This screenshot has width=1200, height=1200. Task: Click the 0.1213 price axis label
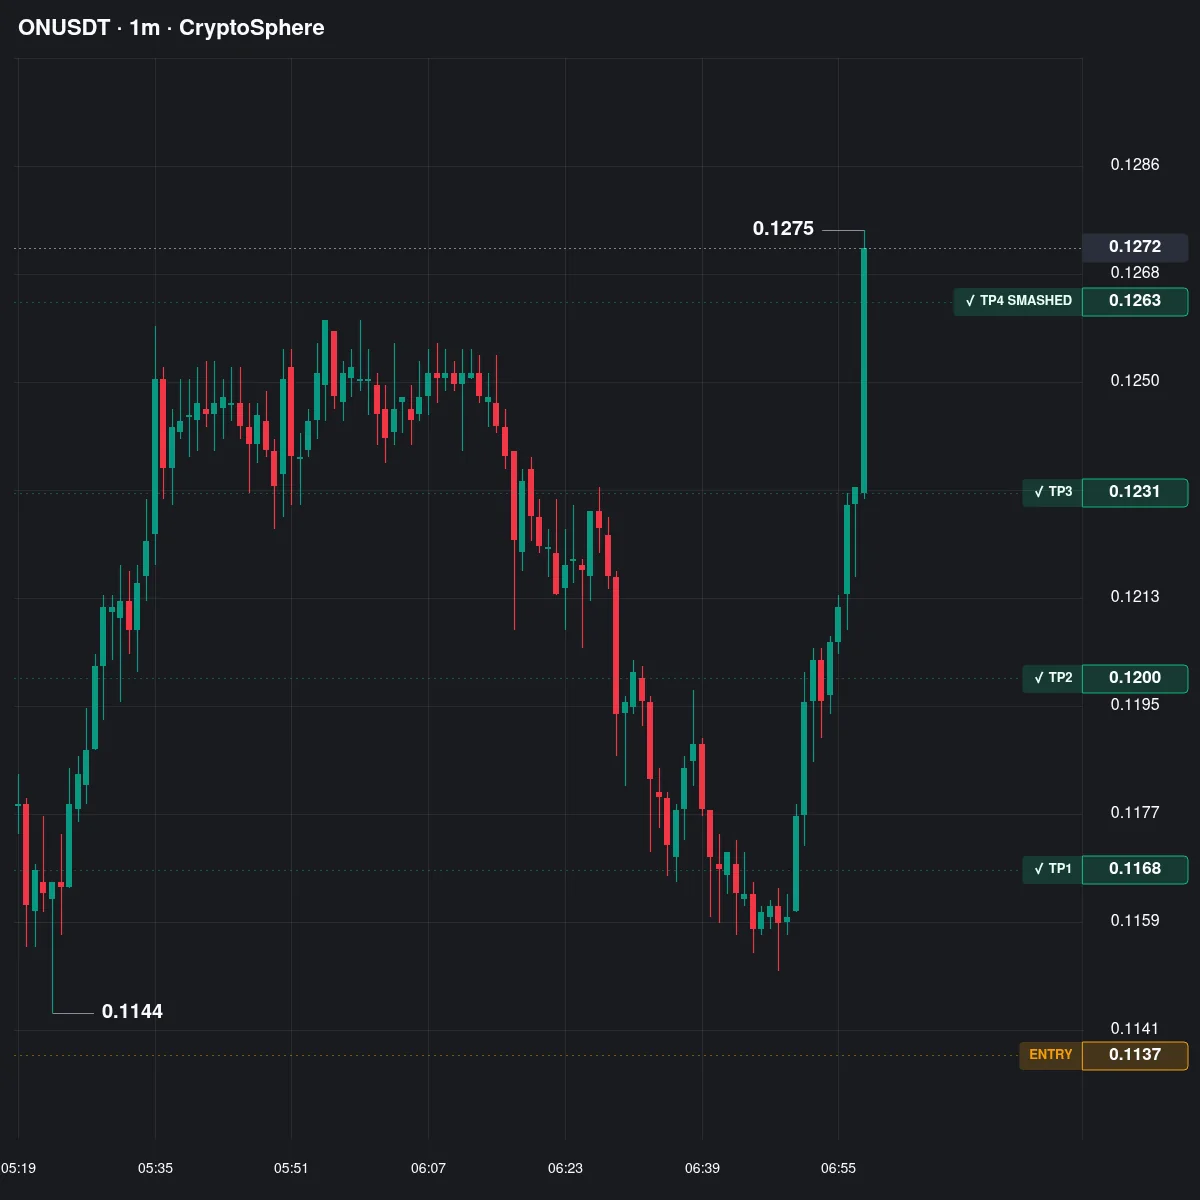1135,597
